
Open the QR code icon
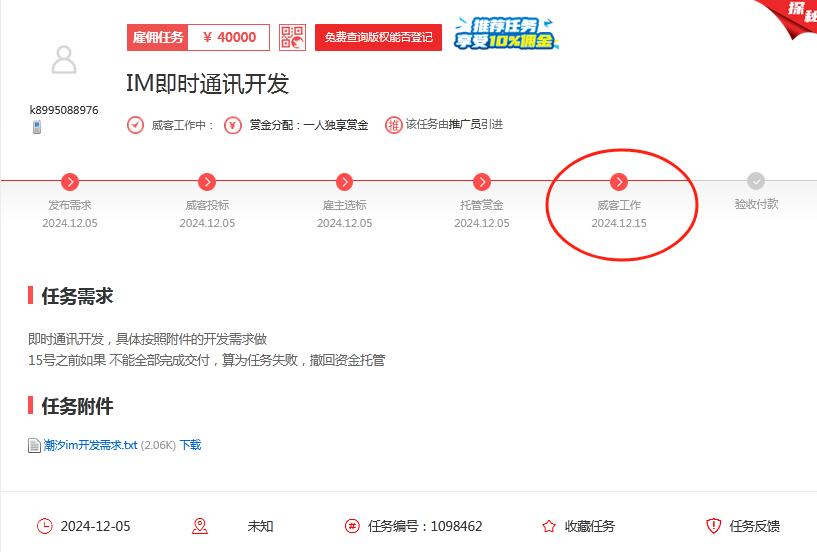pos(292,38)
